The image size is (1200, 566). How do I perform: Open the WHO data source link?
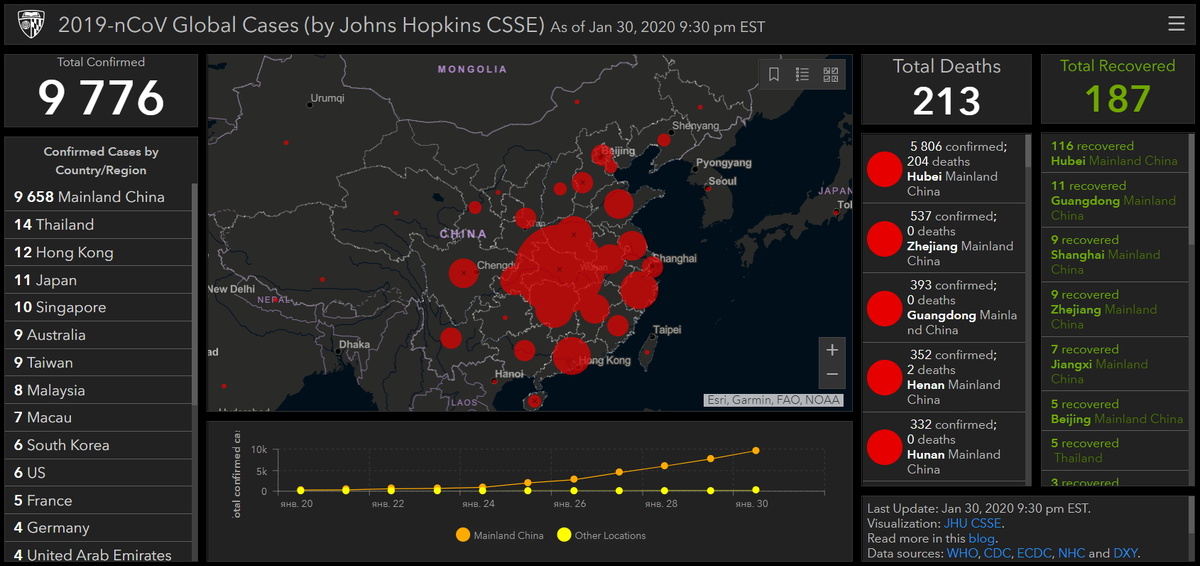pos(961,553)
